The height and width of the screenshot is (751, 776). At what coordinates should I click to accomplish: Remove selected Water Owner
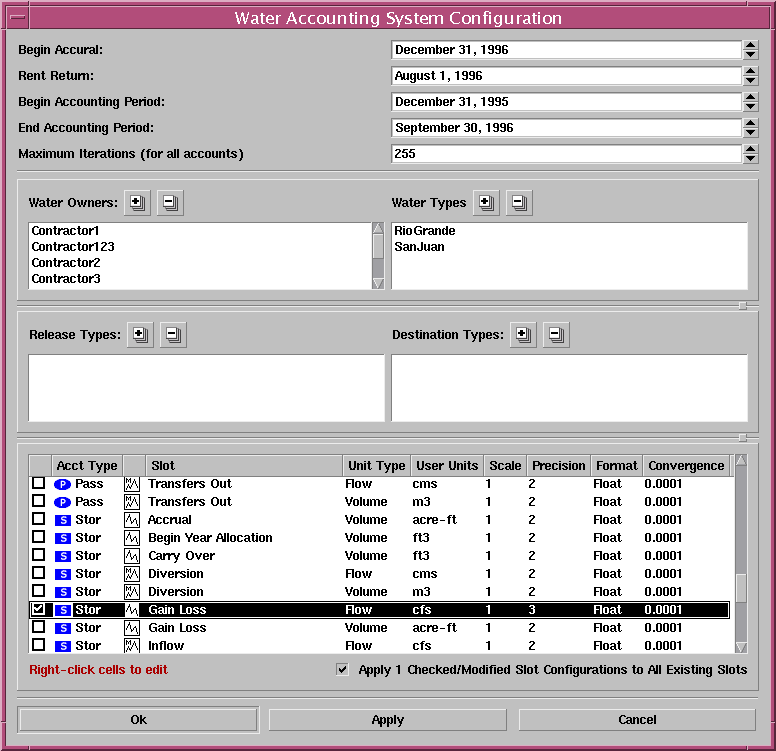tap(170, 202)
